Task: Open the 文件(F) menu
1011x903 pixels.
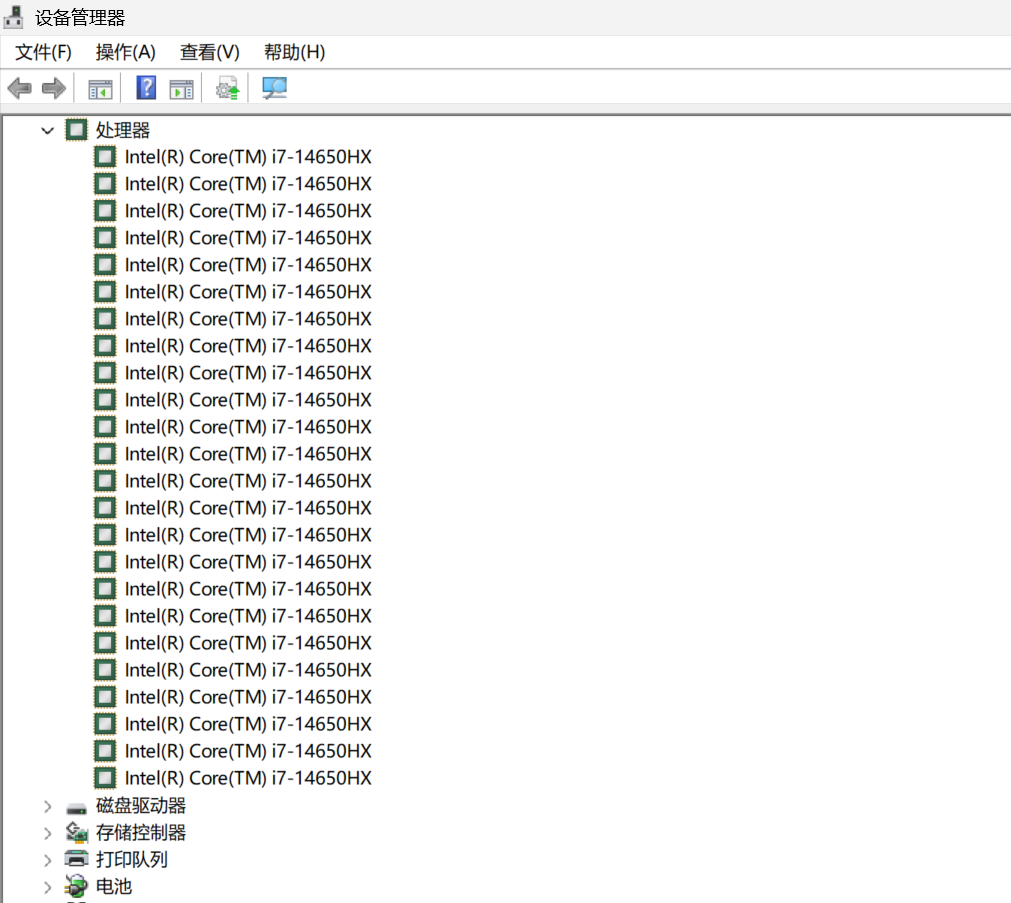Action: pos(43,52)
